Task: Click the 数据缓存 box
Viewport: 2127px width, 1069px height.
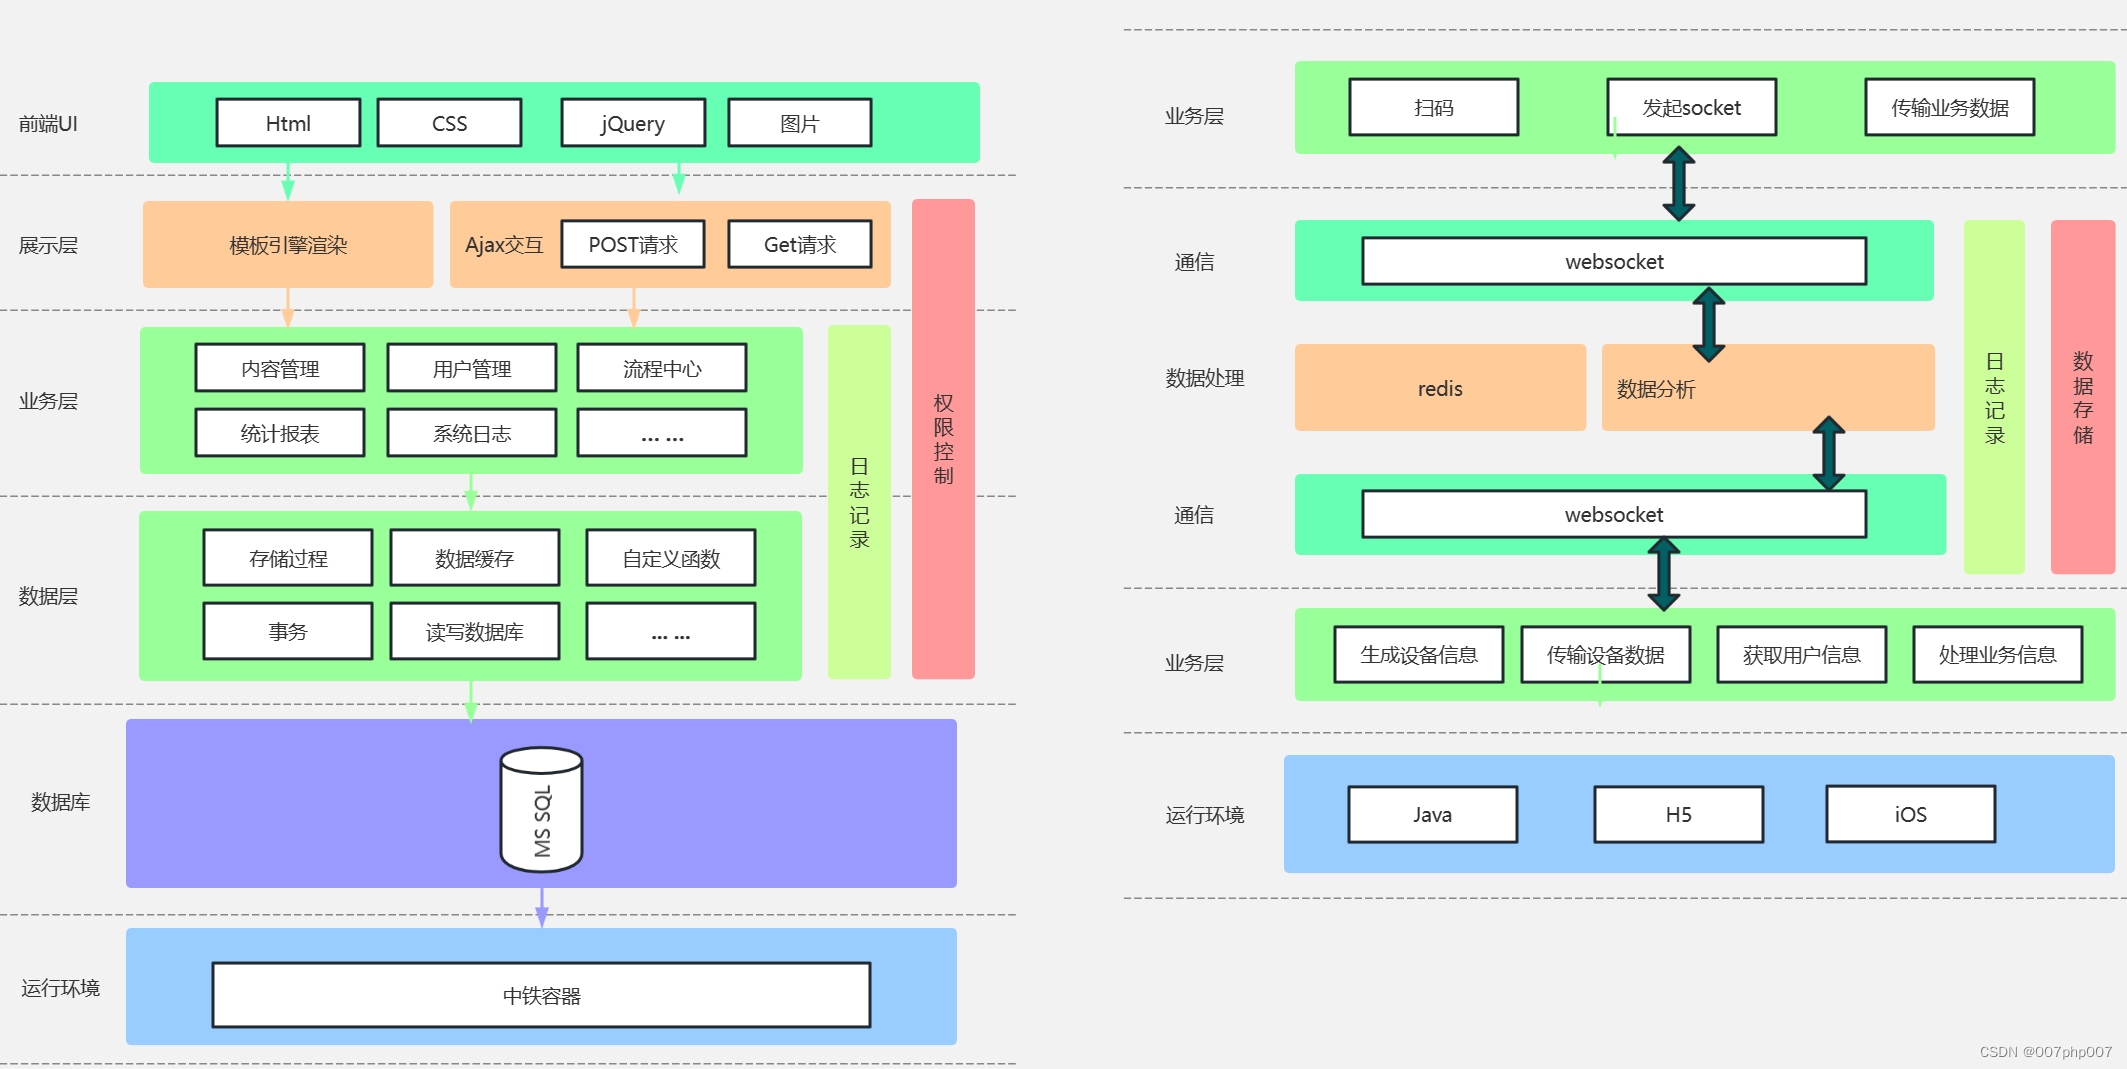Action: pyautogui.click(x=474, y=558)
